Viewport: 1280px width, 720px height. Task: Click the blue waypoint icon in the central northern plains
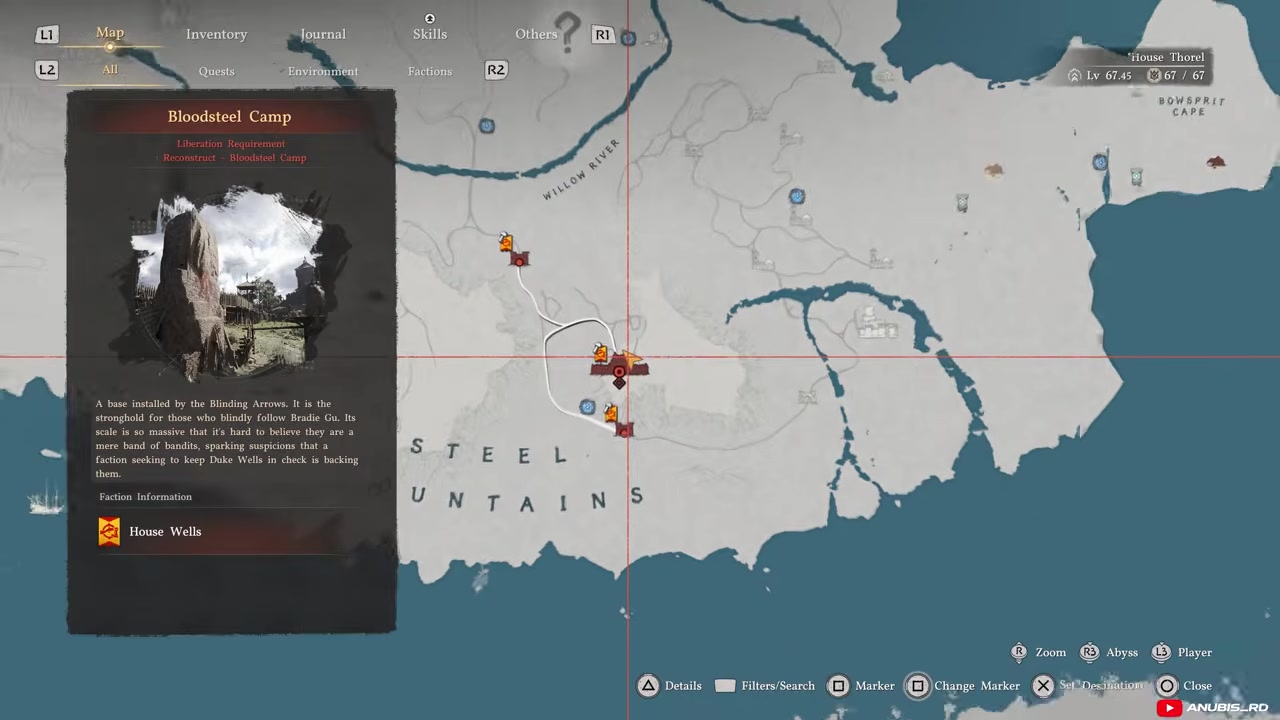coord(797,197)
